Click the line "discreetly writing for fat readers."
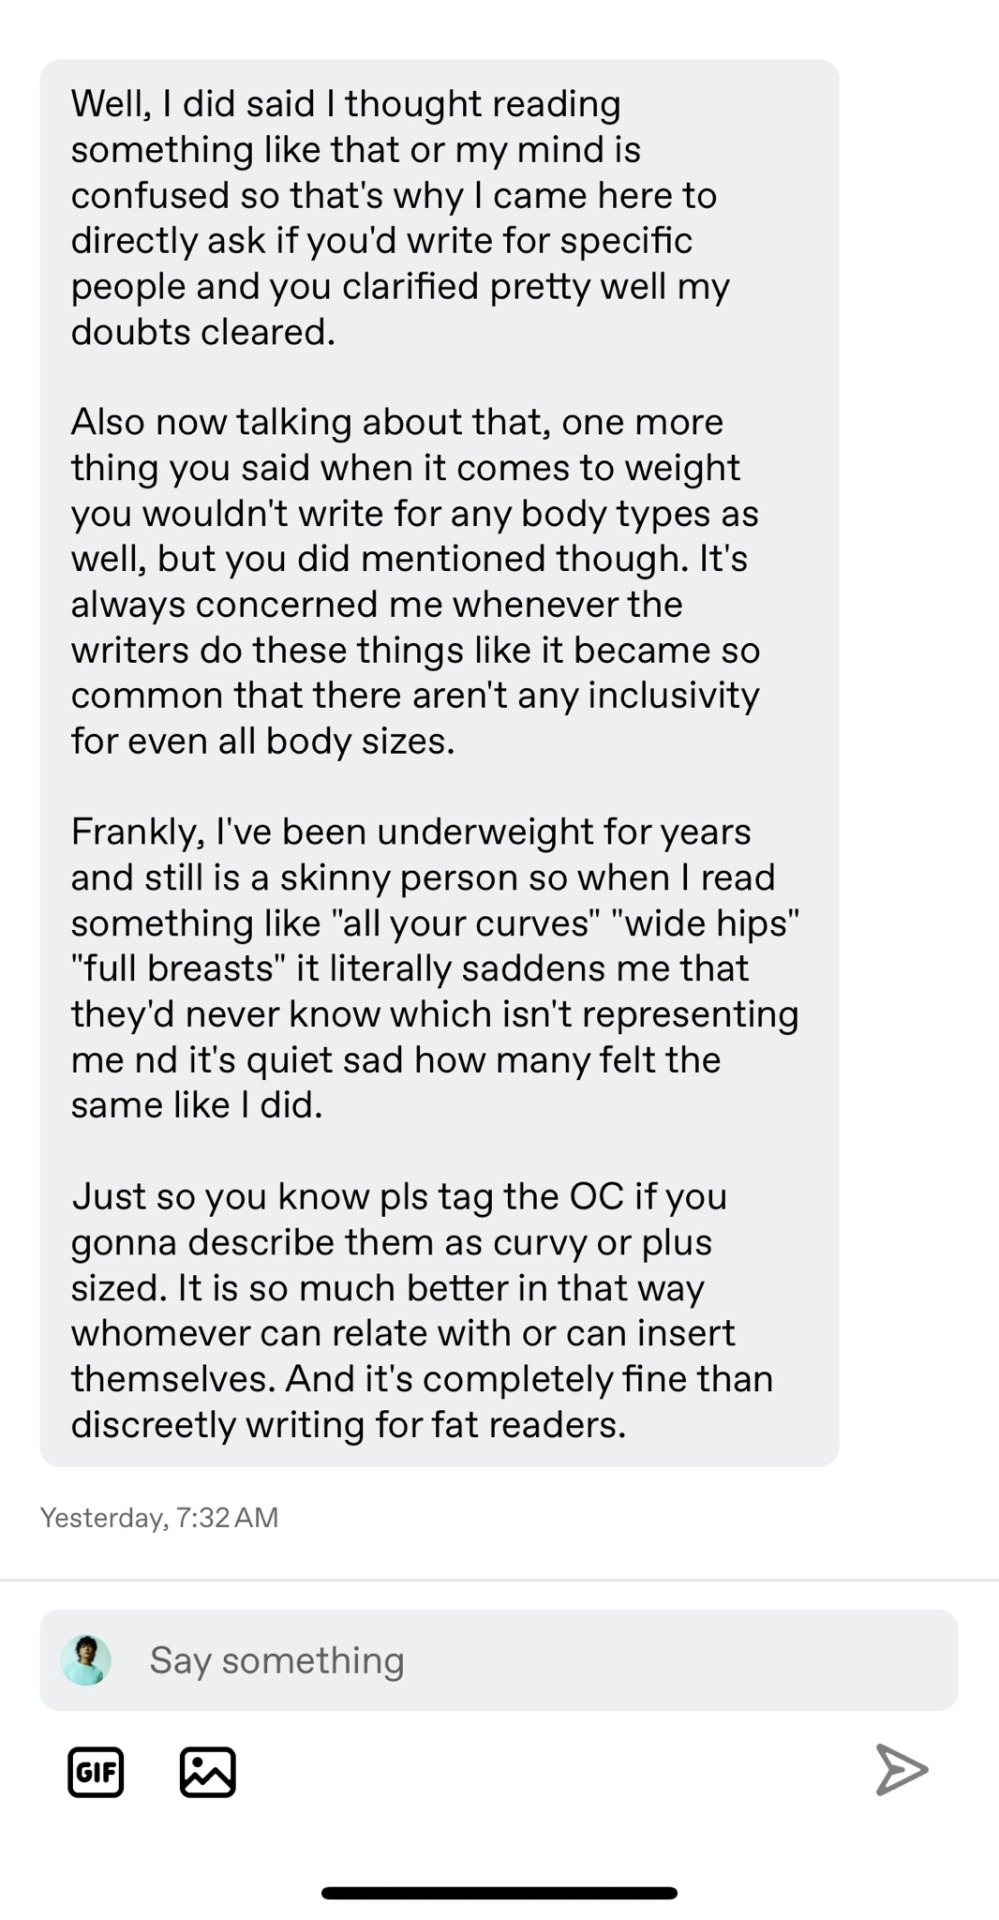The width and height of the screenshot is (999, 1920). 348,1424
